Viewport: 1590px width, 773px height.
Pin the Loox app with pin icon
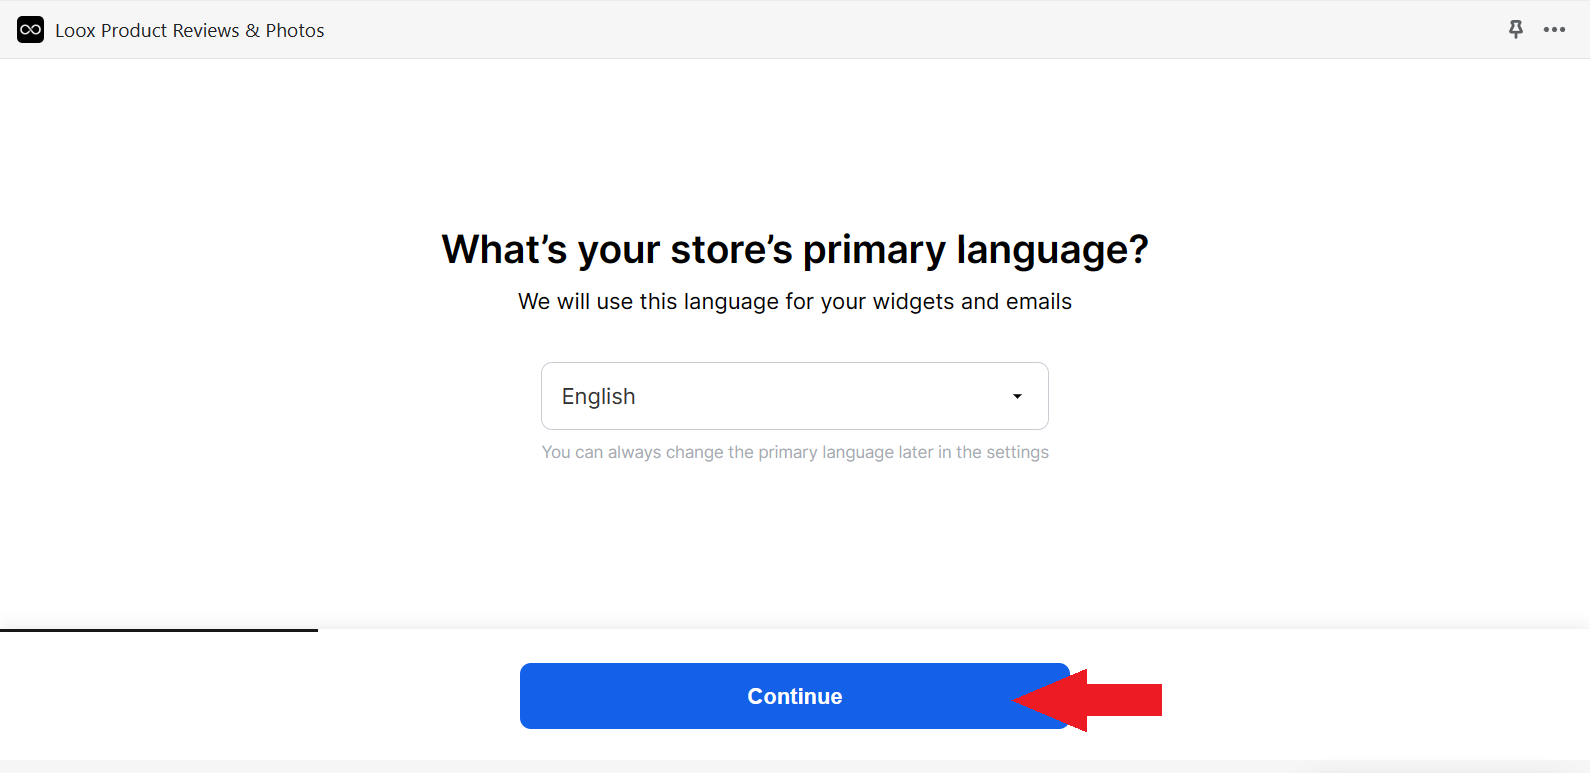(1516, 30)
